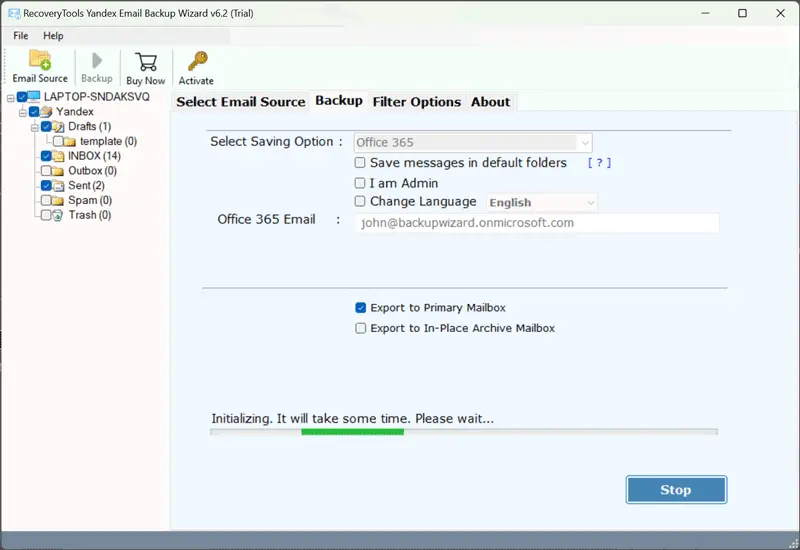Switch to Filter Options tab
The height and width of the screenshot is (550, 800).
coord(416,102)
